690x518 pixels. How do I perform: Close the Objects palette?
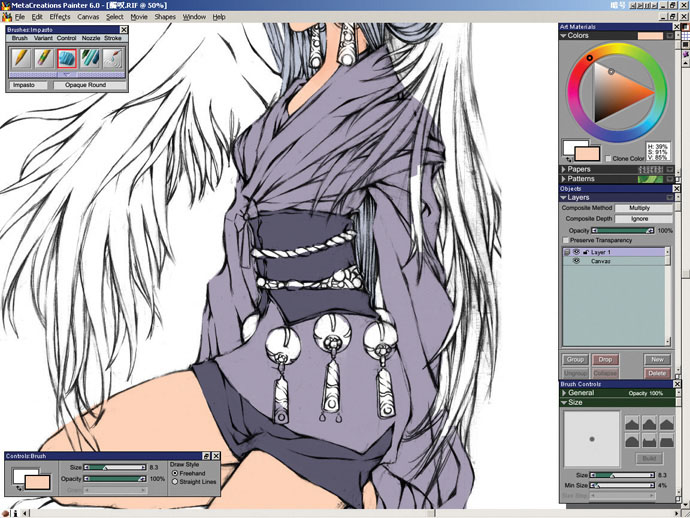[x=677, y=189]
